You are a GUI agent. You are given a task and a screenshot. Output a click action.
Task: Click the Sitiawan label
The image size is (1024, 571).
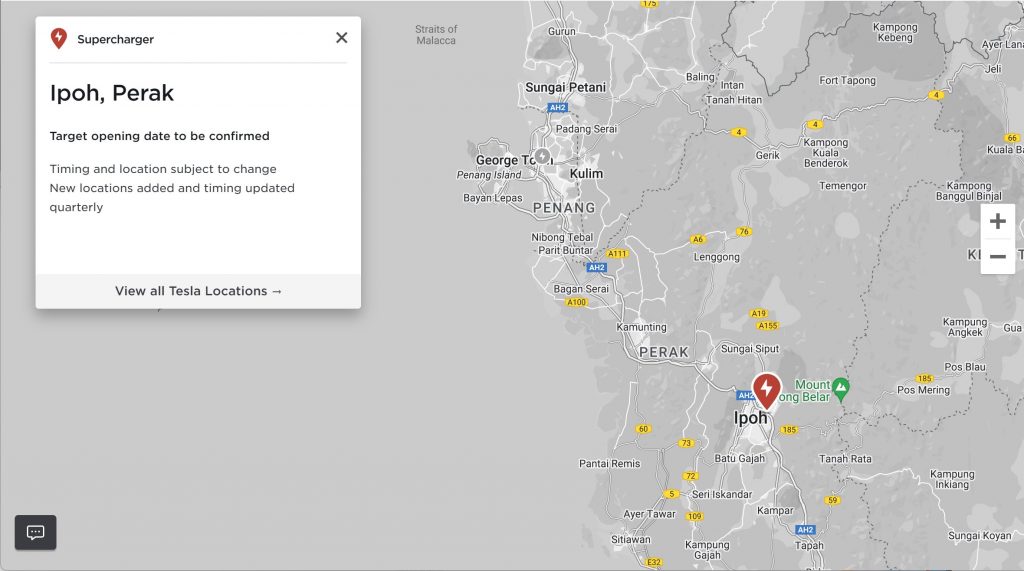(630, 540)
